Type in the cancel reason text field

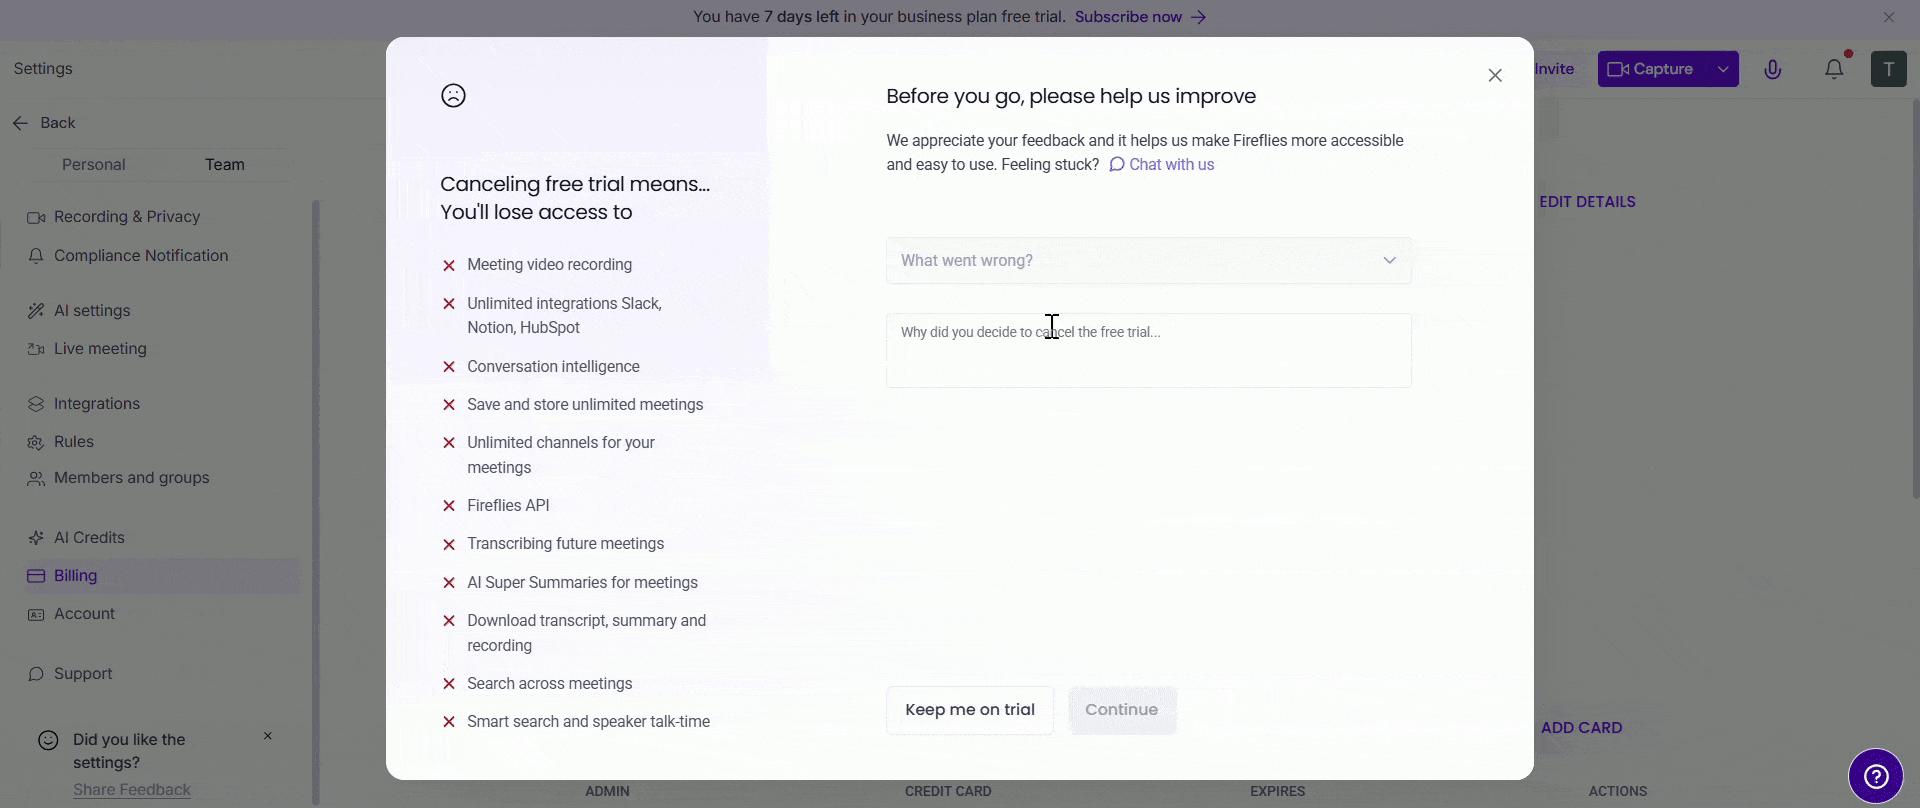pyautogui.click(x=1148, y=351)
